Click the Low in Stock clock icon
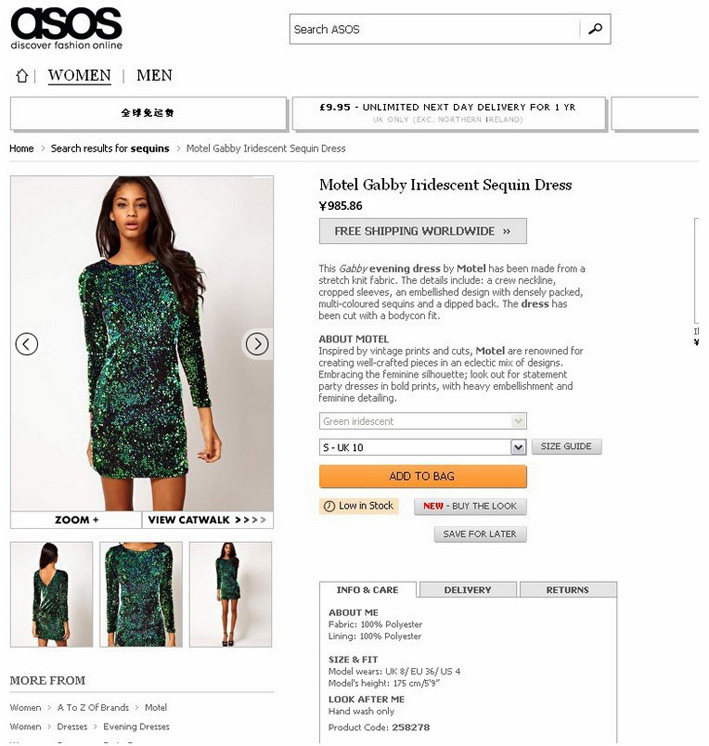The image size is (709, 746). coord(329,506)
